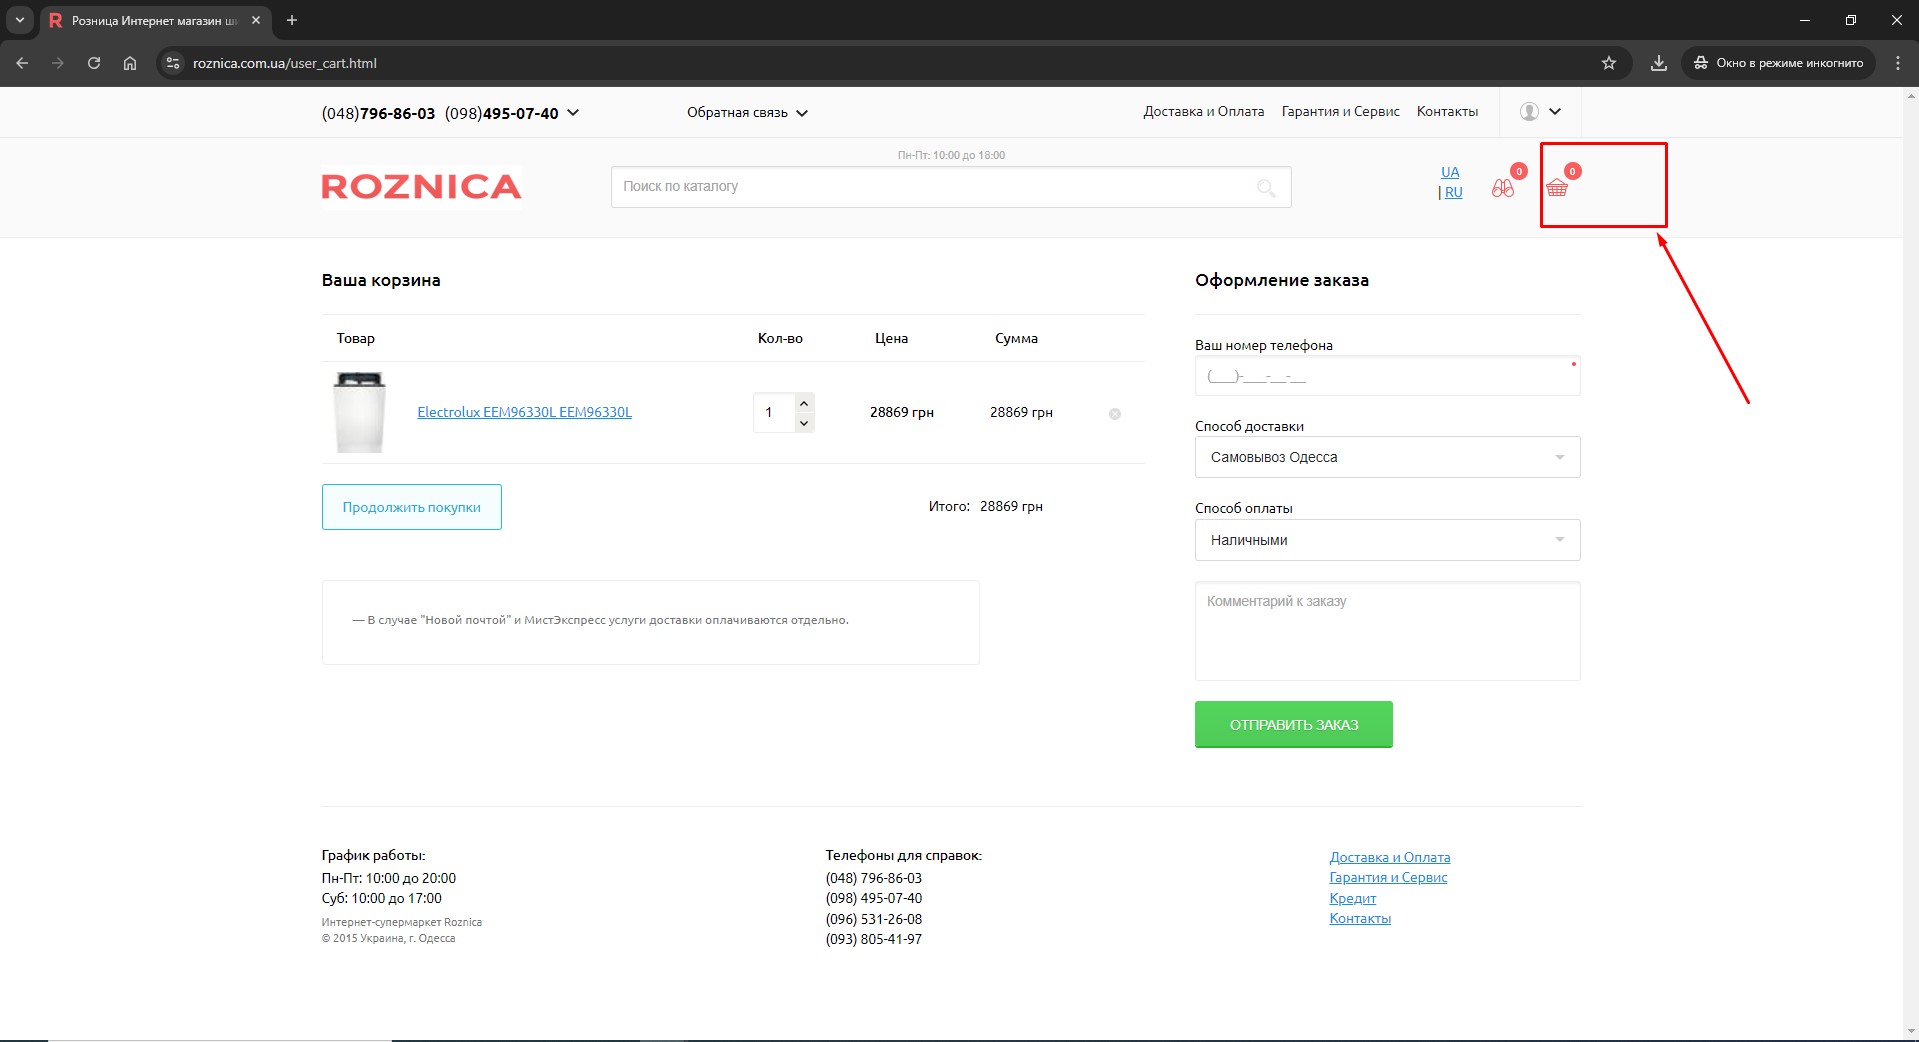The height and width of the screenshot is (1042, 1919).
Task: Expand the Обратная связь dropdown
Action: (x=746, y=113)
